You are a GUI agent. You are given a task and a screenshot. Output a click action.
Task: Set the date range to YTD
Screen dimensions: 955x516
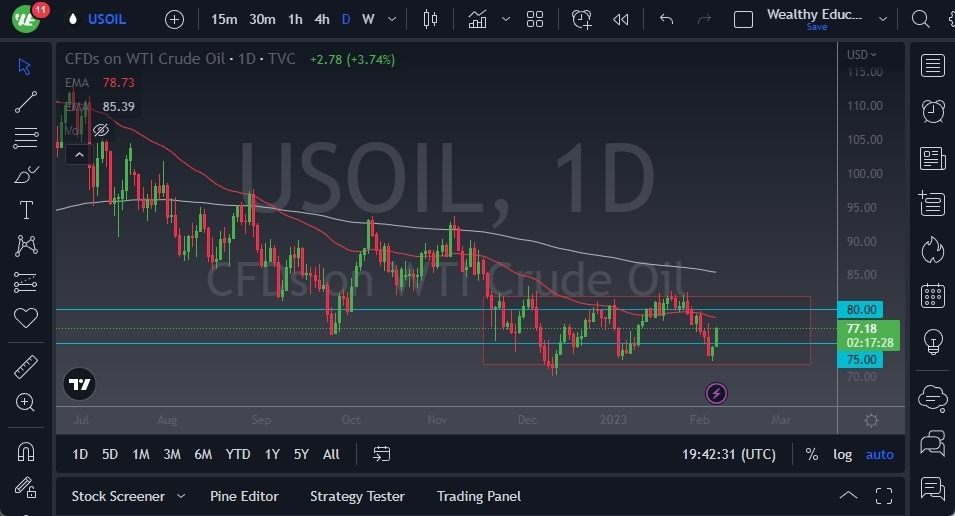[x=238, y=454]
